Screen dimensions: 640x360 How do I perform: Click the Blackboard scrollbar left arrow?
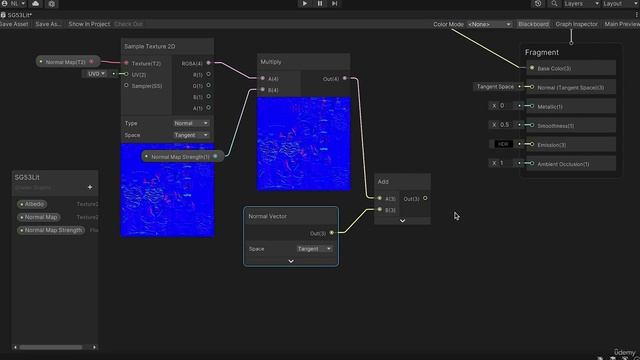(x=16, y=347)
